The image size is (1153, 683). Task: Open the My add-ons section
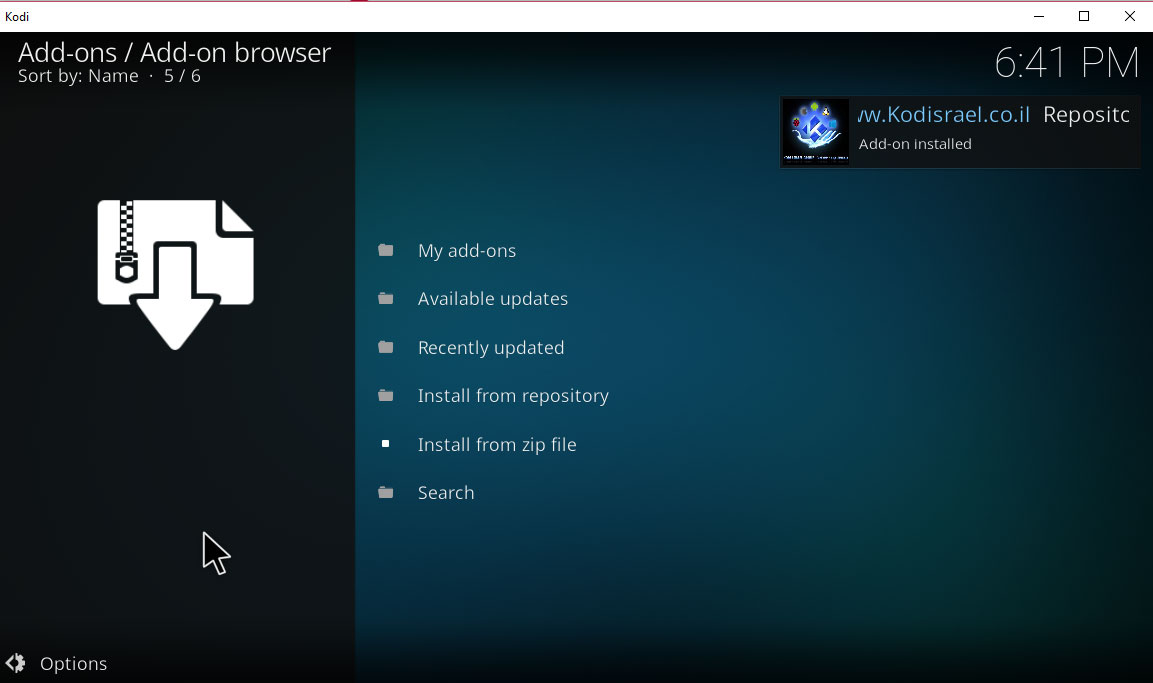coord(466,250)
